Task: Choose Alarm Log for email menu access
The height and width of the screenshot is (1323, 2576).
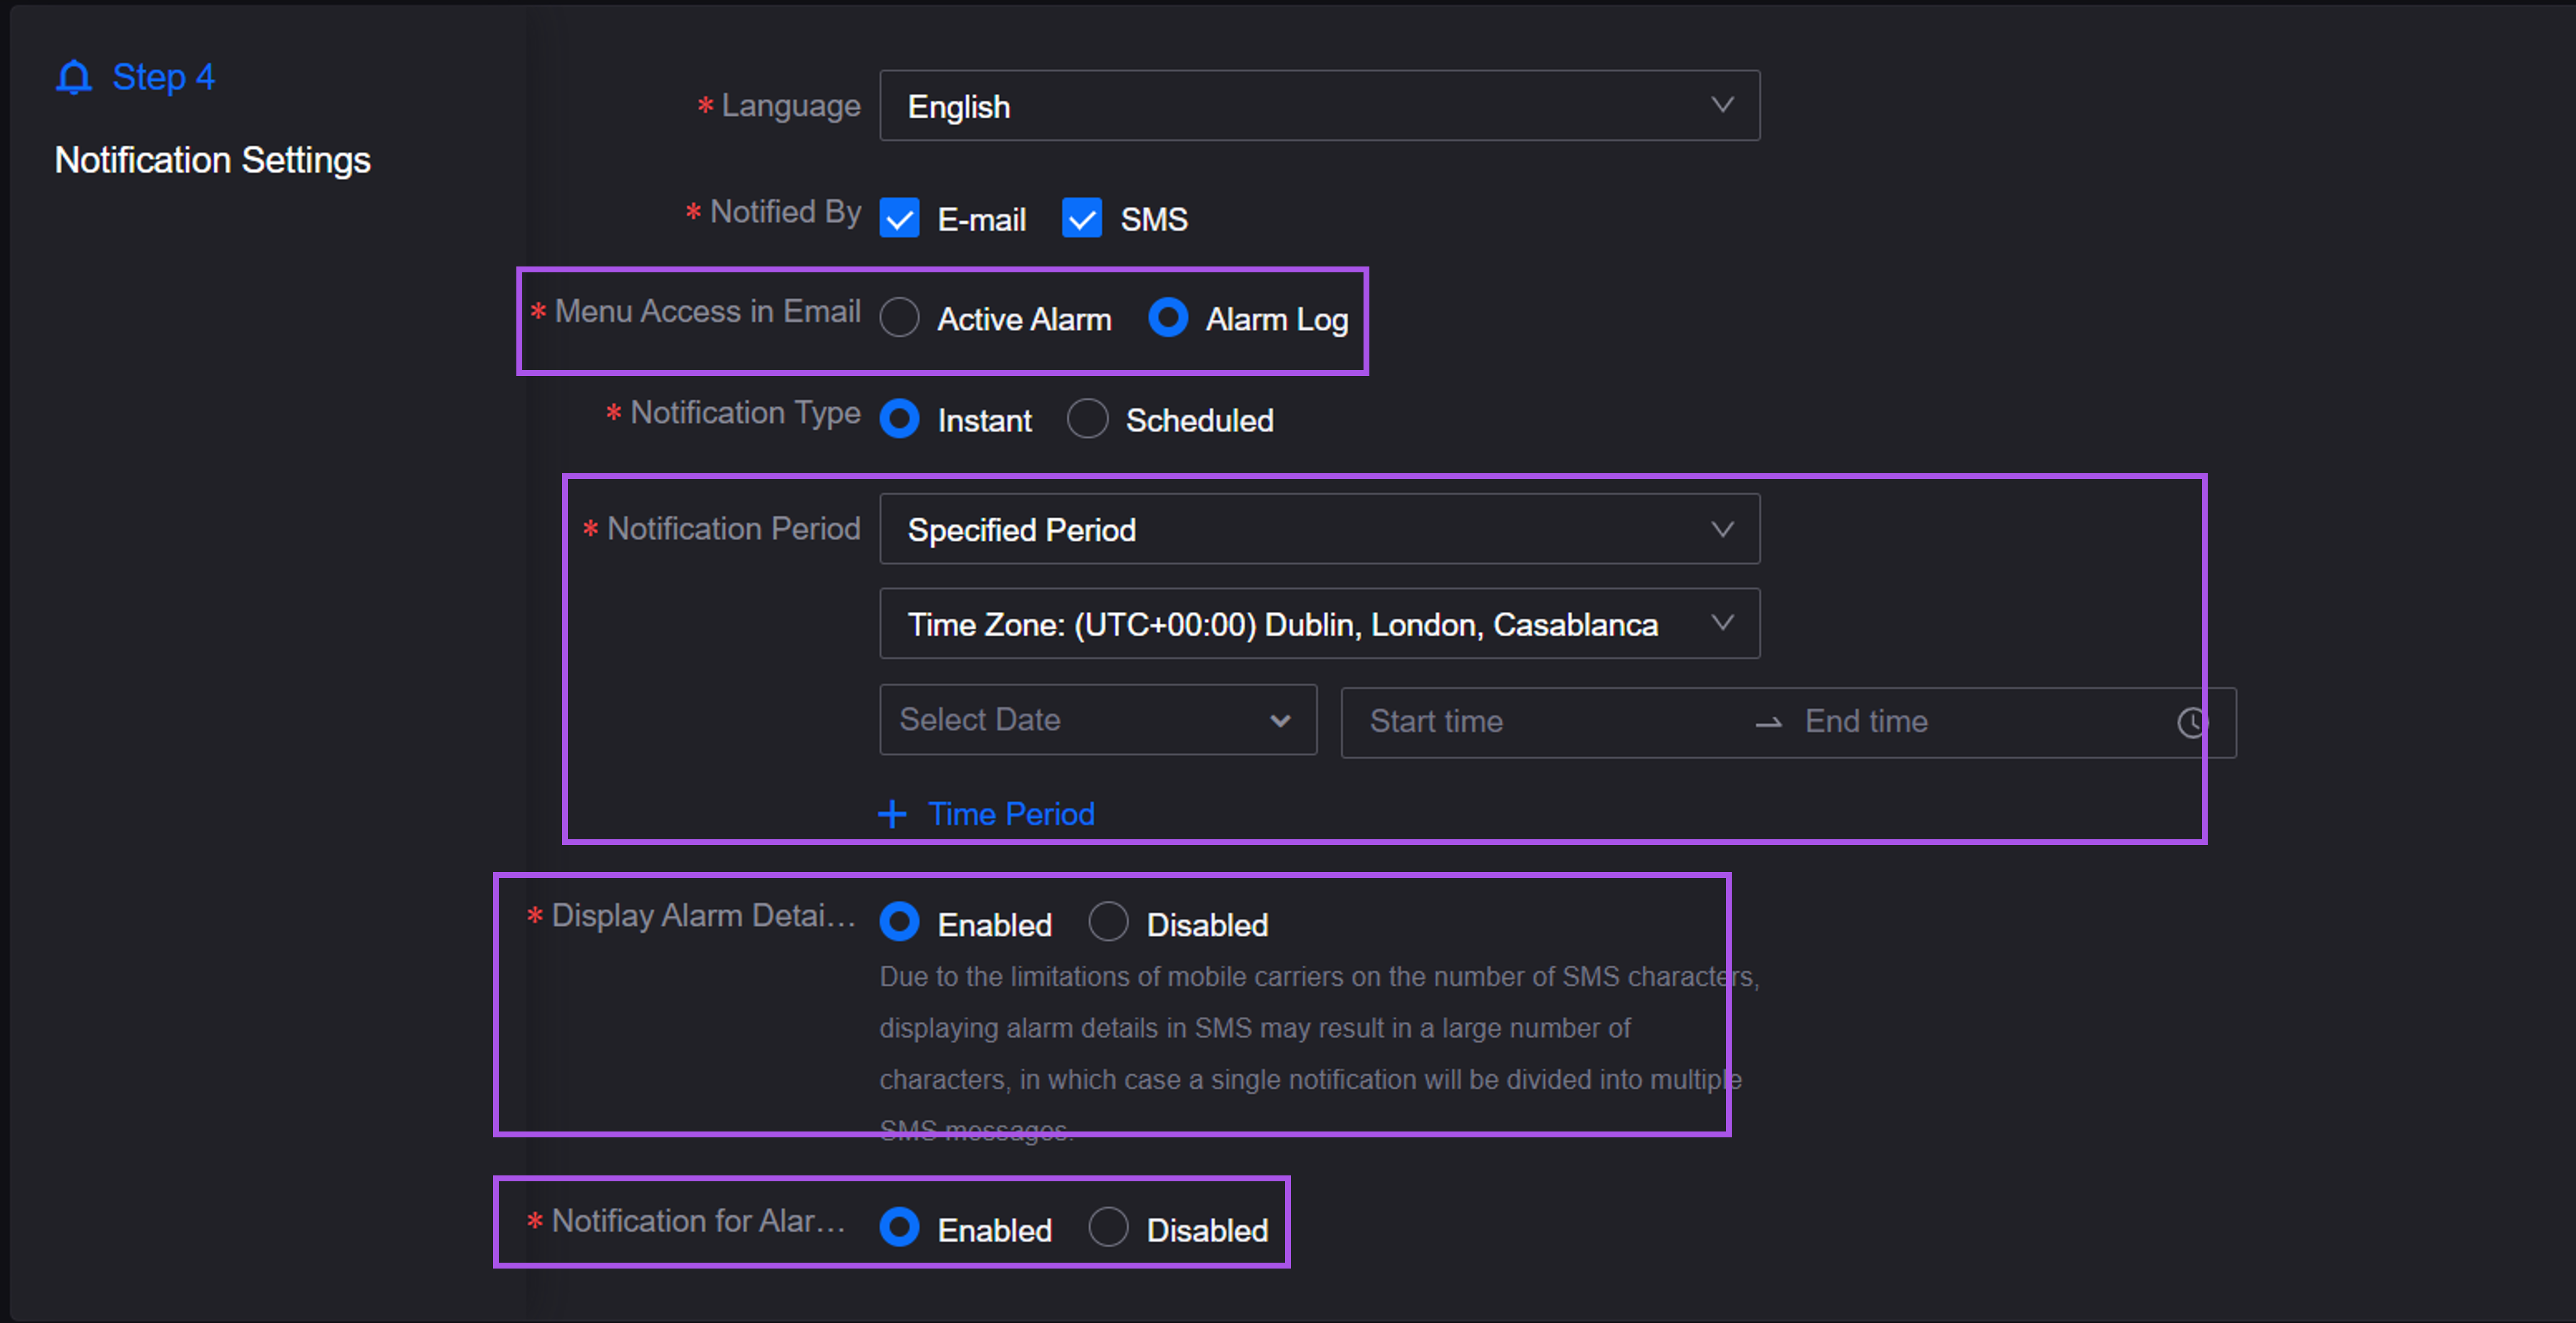Action: click(x=1168, y=318)
